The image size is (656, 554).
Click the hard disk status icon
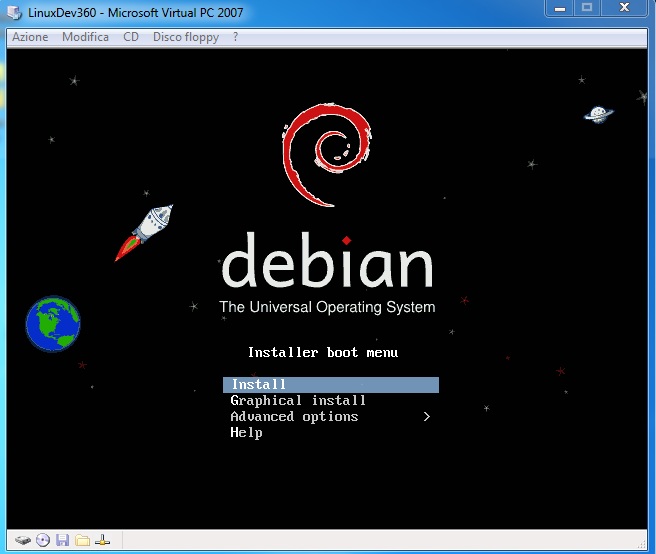(x=23, y=540)
